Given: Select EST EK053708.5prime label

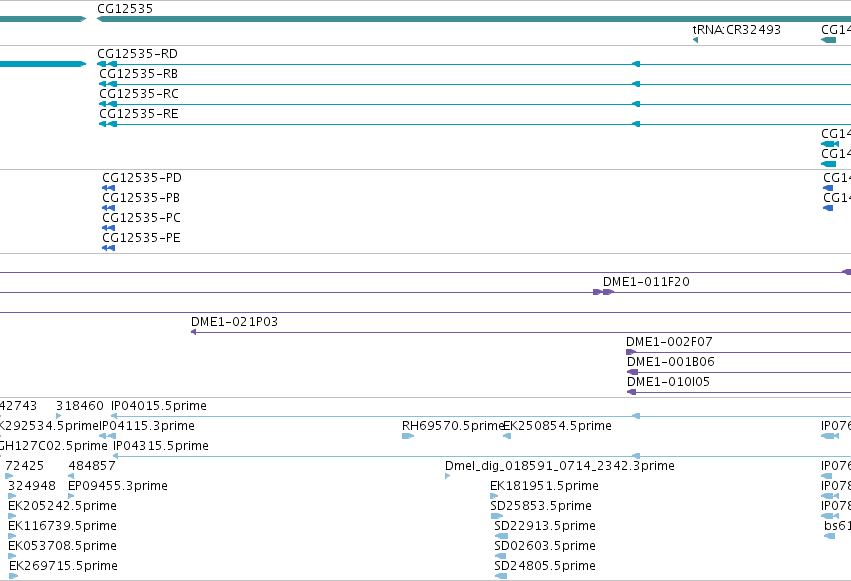Looking at the screenshot, I should (x=62, y=547).
